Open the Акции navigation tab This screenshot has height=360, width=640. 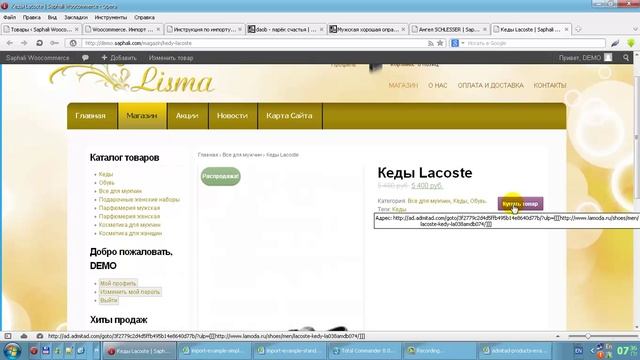(x=188, y=116)
